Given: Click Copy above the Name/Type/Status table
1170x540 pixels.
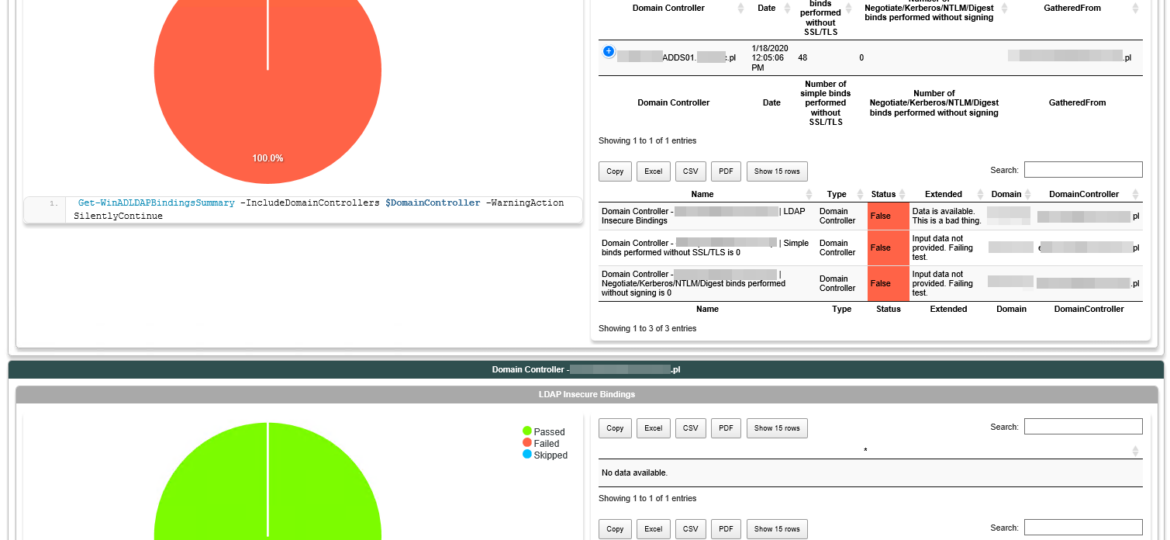Looking at the screenshot, I should click(x=615, y=172).
